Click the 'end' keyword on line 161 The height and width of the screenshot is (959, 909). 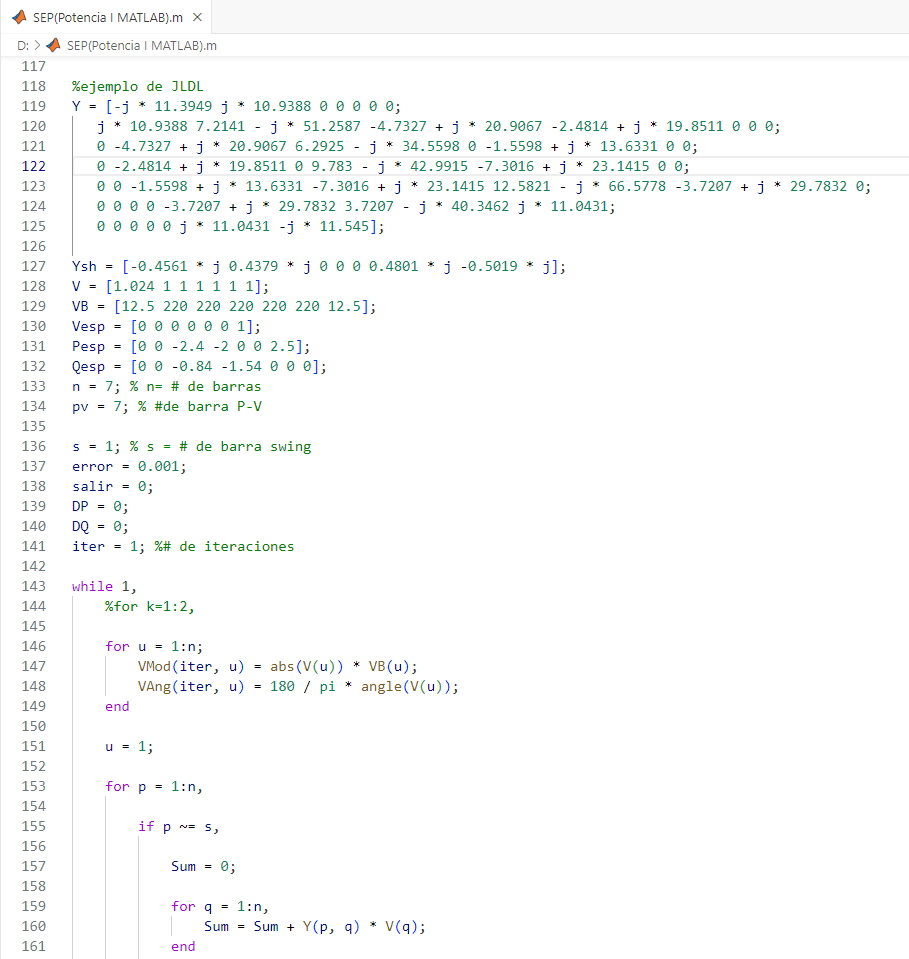pos(183,946)
